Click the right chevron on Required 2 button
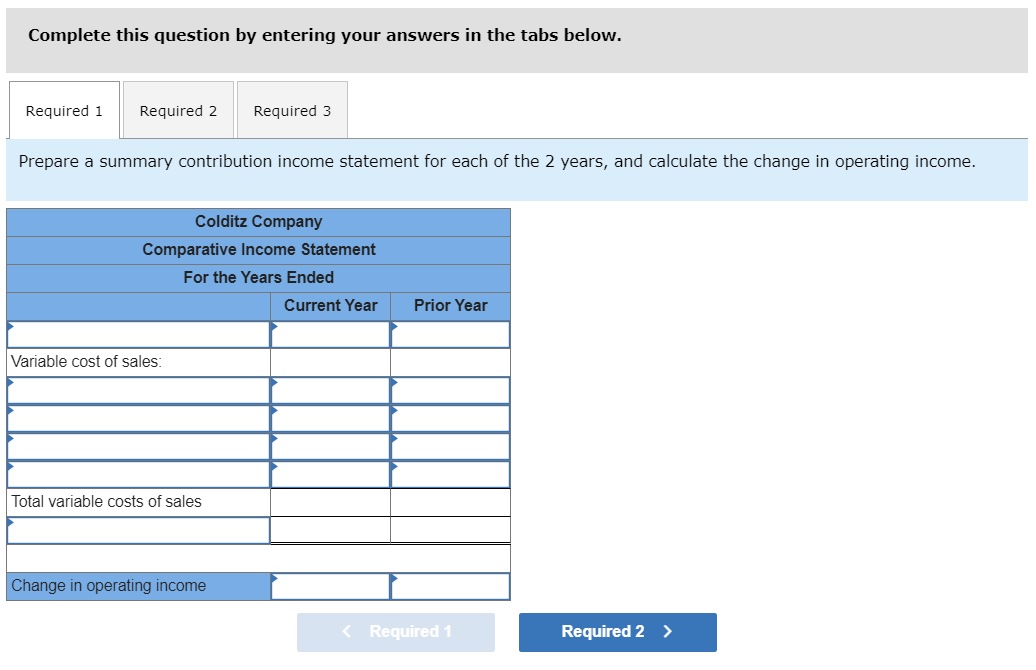 click(668, 632)
